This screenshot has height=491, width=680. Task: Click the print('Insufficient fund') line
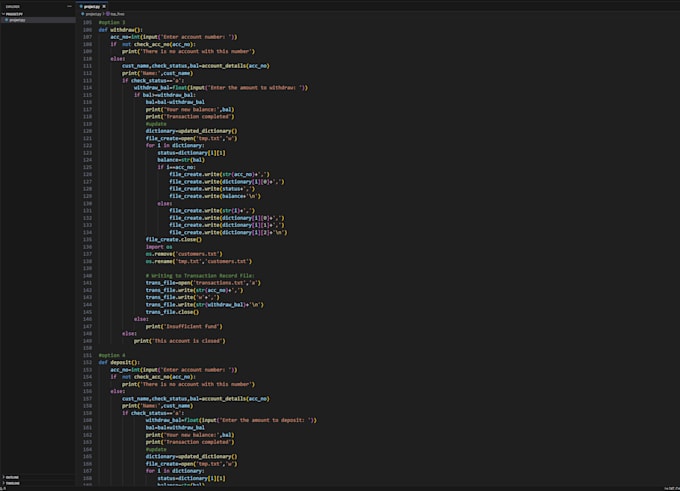(x=184, y=327)
